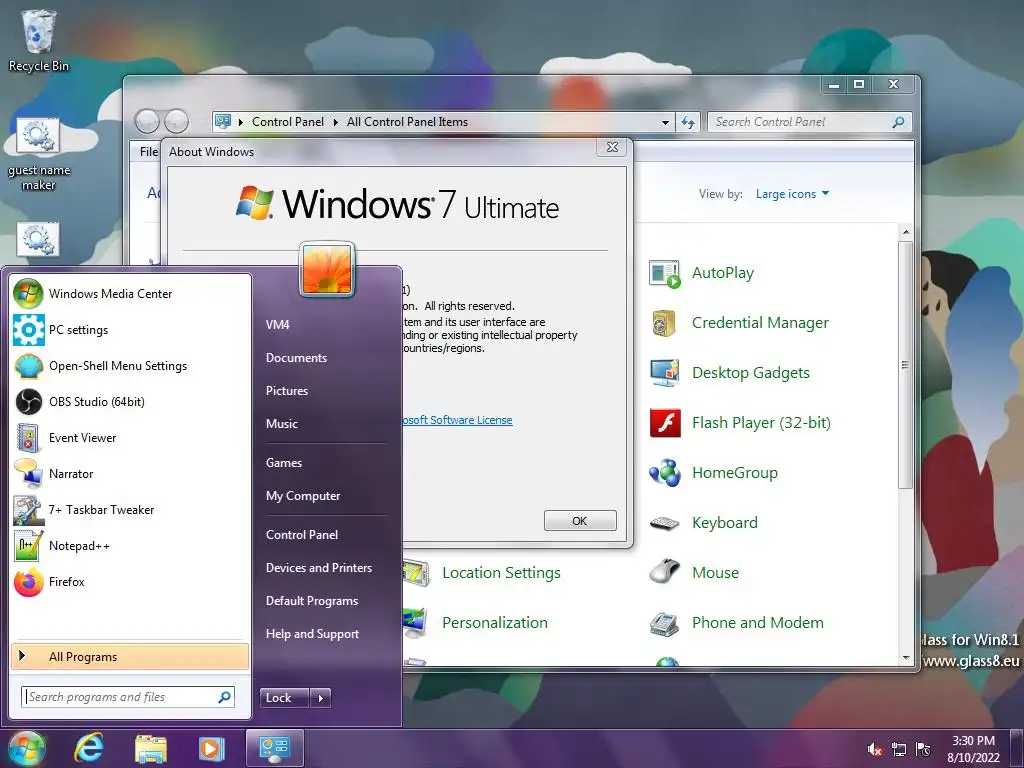Click Control Panel scrollbar up arrow
The image size is (1024, 768).
coord(905,232)
